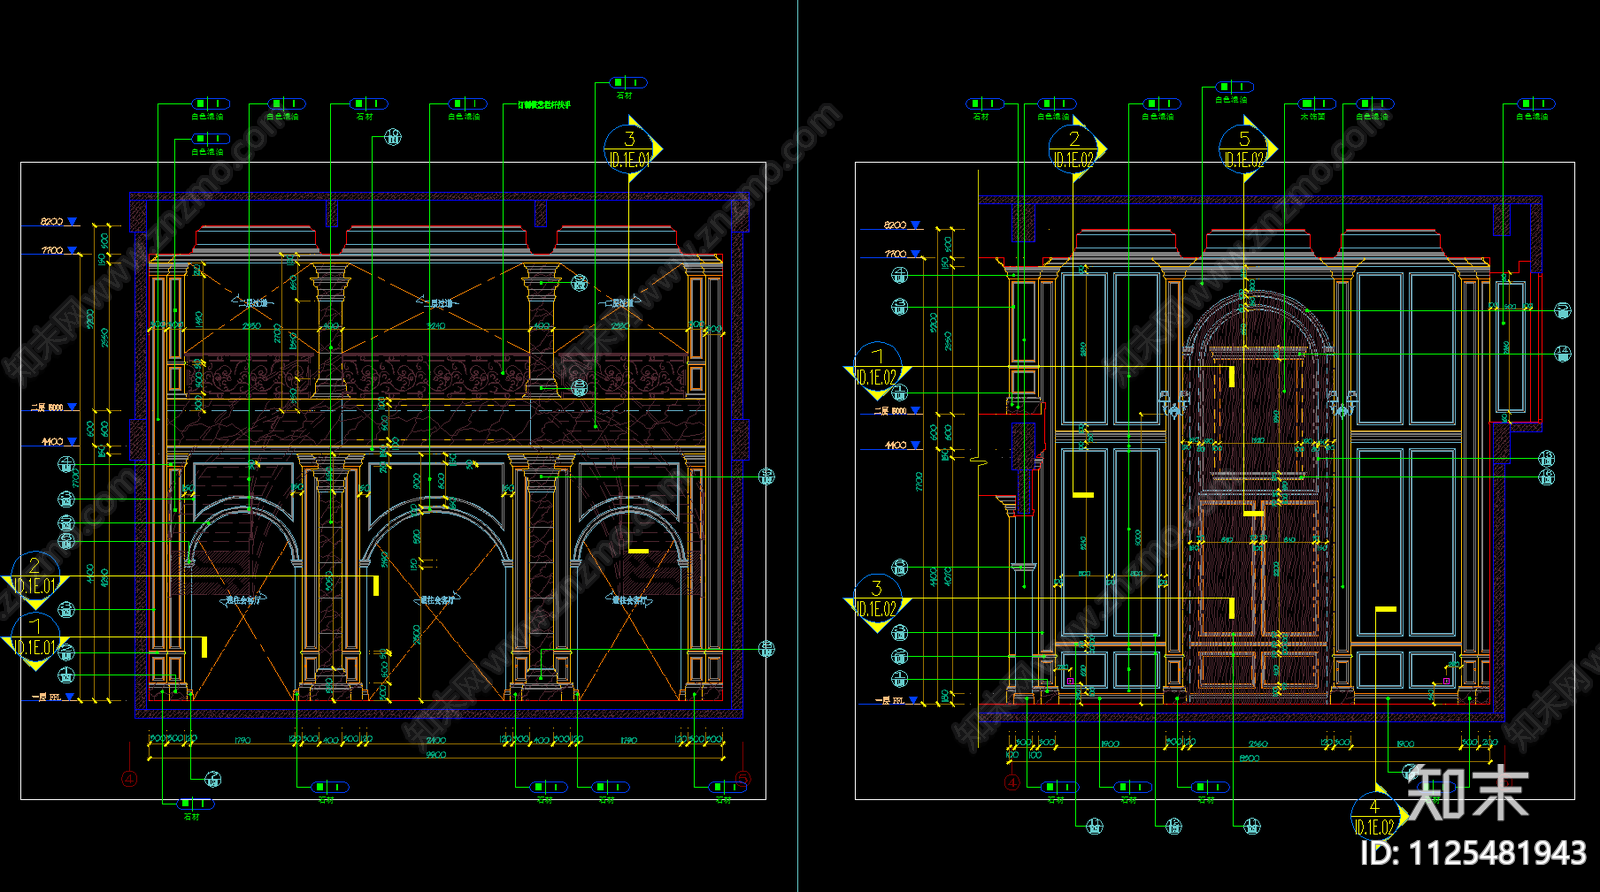Viewport: 1600px width, 892px height.
Task: Click red axis bubble 5 under left elevation
Action: (742, 778)
